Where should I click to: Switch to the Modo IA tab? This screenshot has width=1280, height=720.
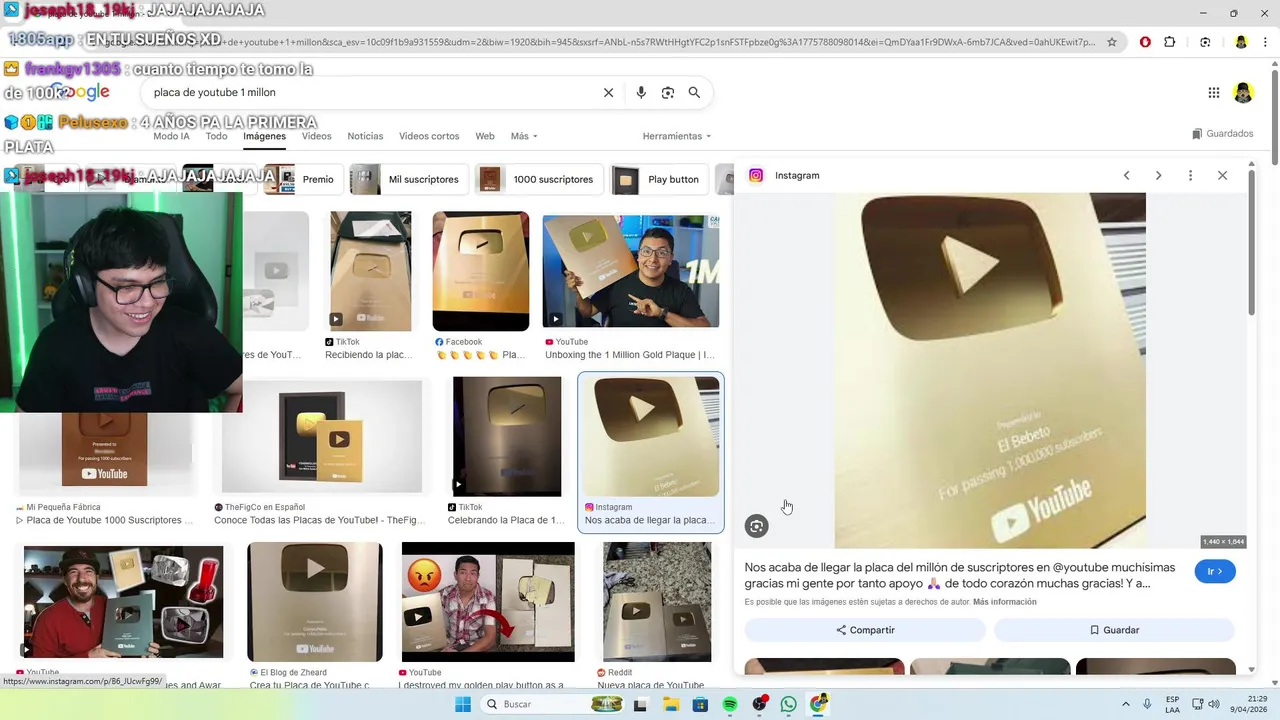pyautogui.click(x=171, y=136)
